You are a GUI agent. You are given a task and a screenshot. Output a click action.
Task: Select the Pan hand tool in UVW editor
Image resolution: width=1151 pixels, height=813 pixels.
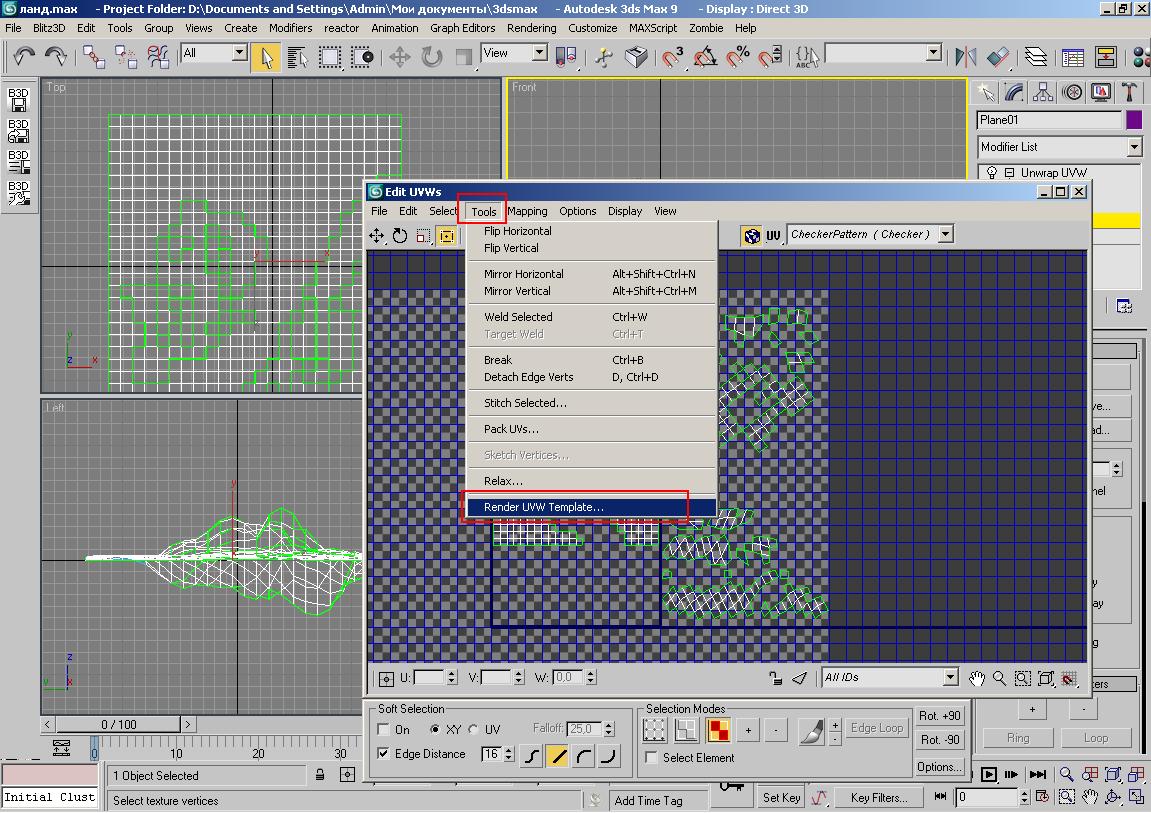pyautogui.click(x=977, y=678)
